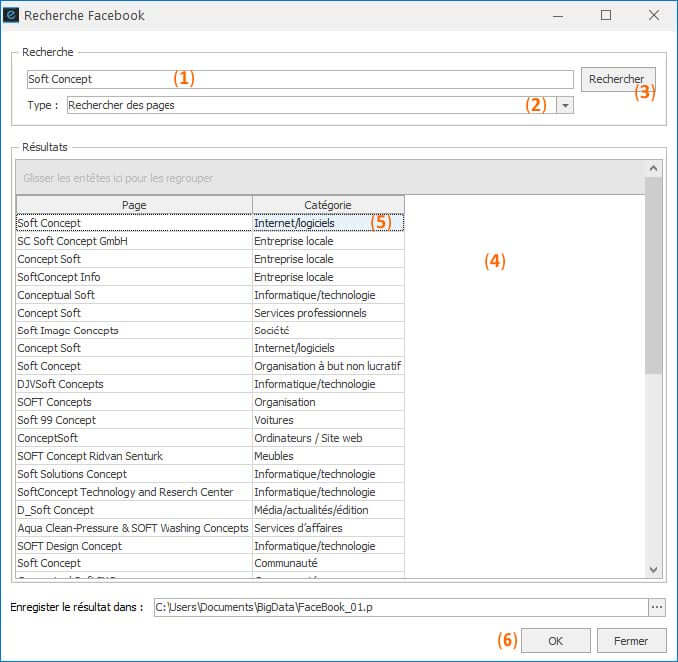
Task: Select the SoftConcept Info row
Action: click(x=210, y=277)
